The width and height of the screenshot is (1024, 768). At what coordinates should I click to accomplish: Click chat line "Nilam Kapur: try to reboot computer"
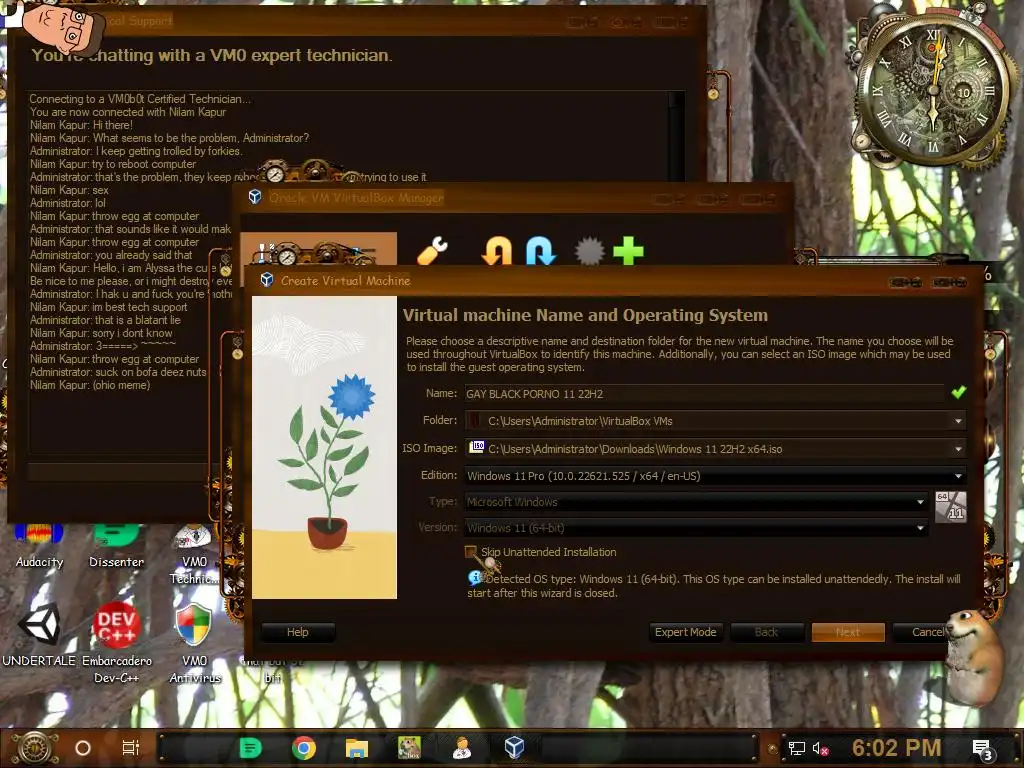113,164
